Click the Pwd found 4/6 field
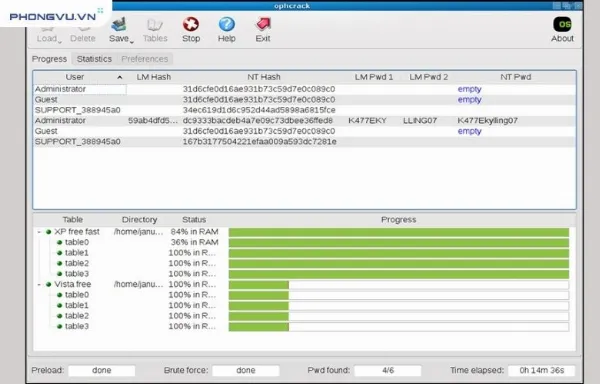This screenshot has height=384, width=600. [388, 370]
